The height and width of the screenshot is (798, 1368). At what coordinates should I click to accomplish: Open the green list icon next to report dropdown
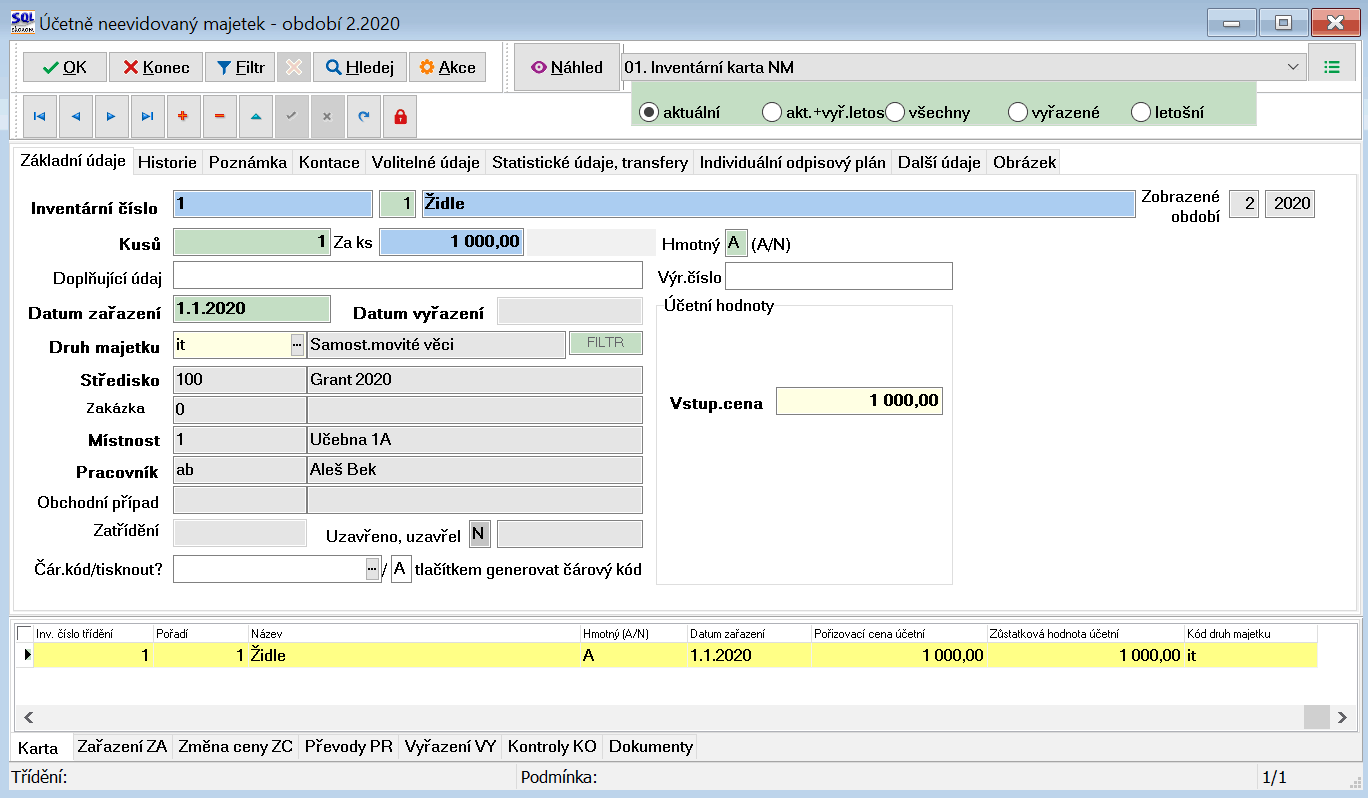(1331, 67)
